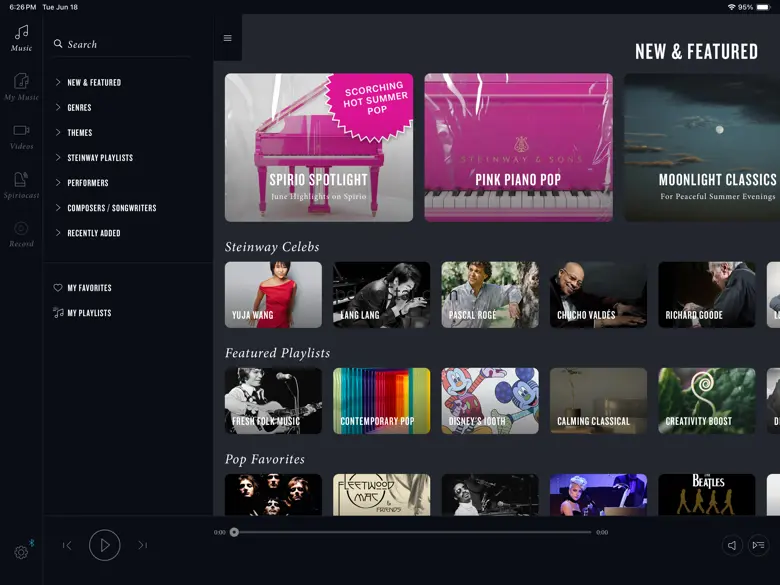Open the Pink Piano Pop card
780x585 pixels.
pos(518,148)
